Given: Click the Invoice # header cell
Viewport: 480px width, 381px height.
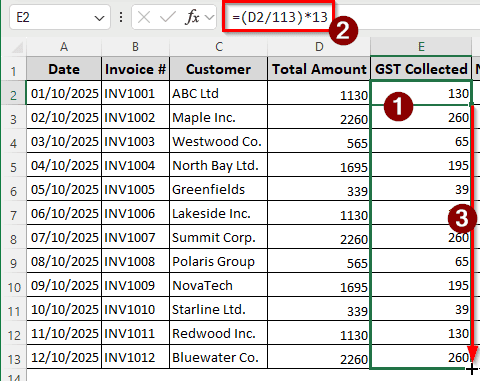Looking at the screenshot, I should click(x=135, y=69).
